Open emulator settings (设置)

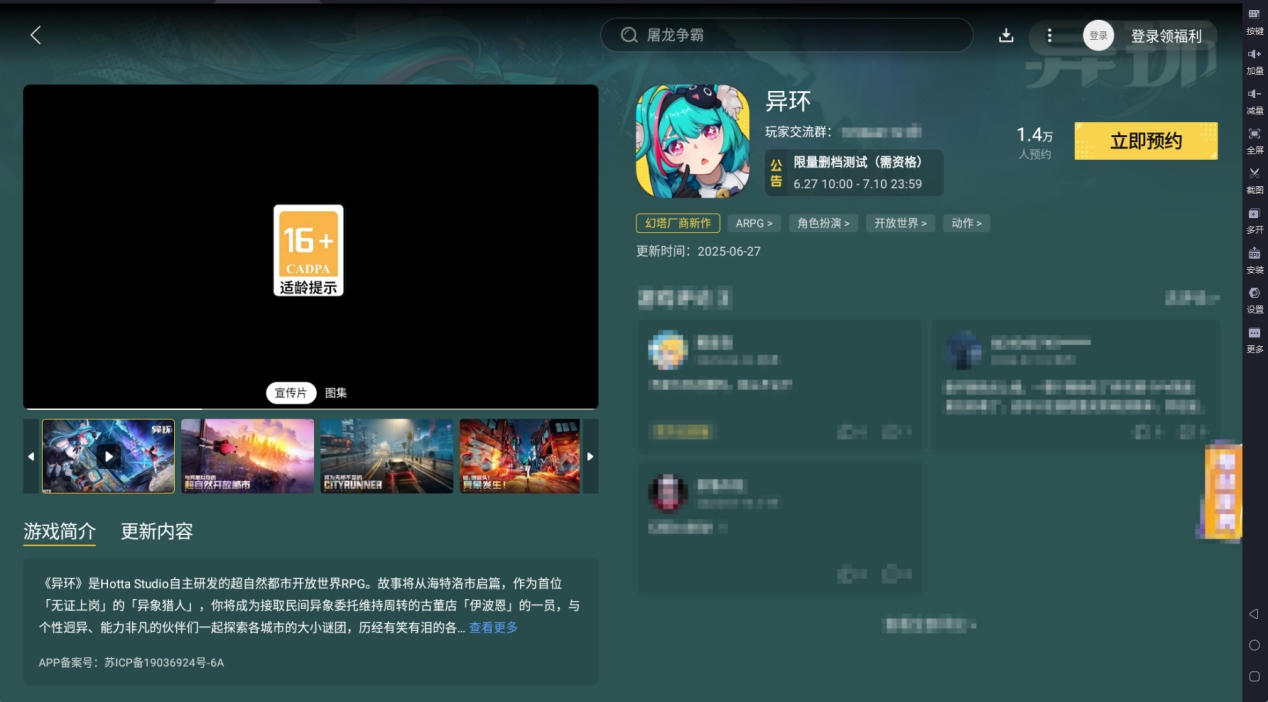tap(1254, 301)
